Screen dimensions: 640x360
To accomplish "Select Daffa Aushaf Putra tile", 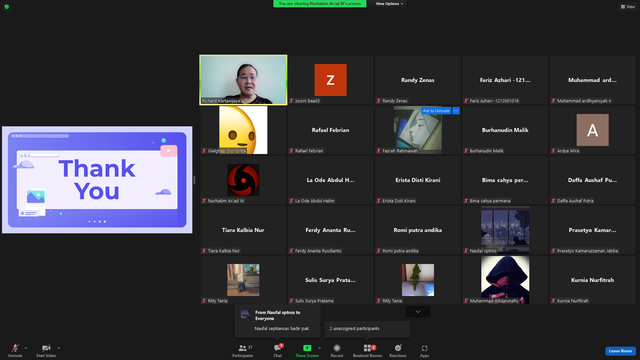I will click(x=592, y=180).
